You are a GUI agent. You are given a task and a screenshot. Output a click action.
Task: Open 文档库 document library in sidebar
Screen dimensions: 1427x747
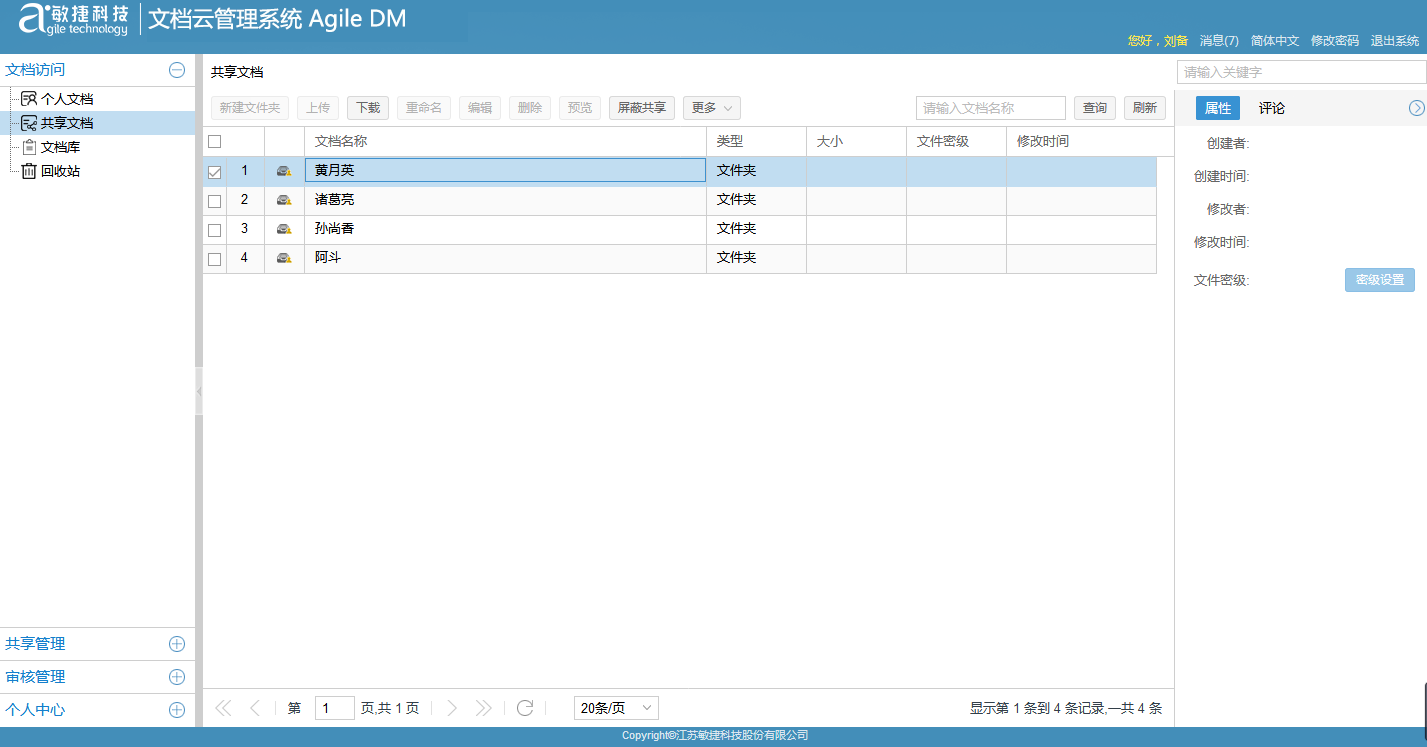tap(60, 147)
